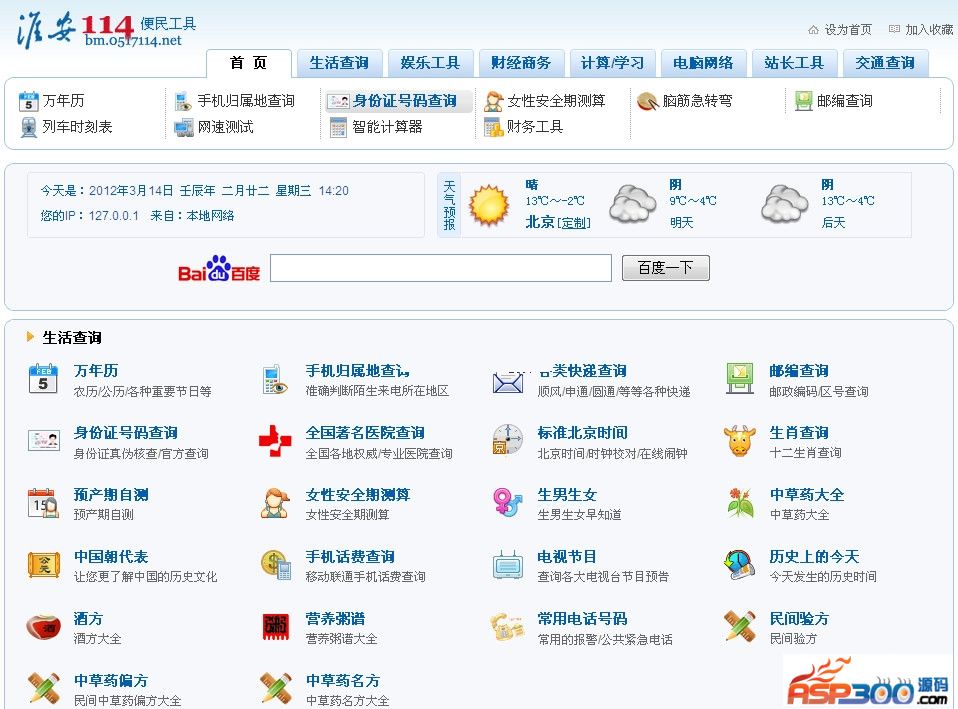Open the 生活查询 tab
Viewport: 958px width, 709px height.
(x=339, y=63)
